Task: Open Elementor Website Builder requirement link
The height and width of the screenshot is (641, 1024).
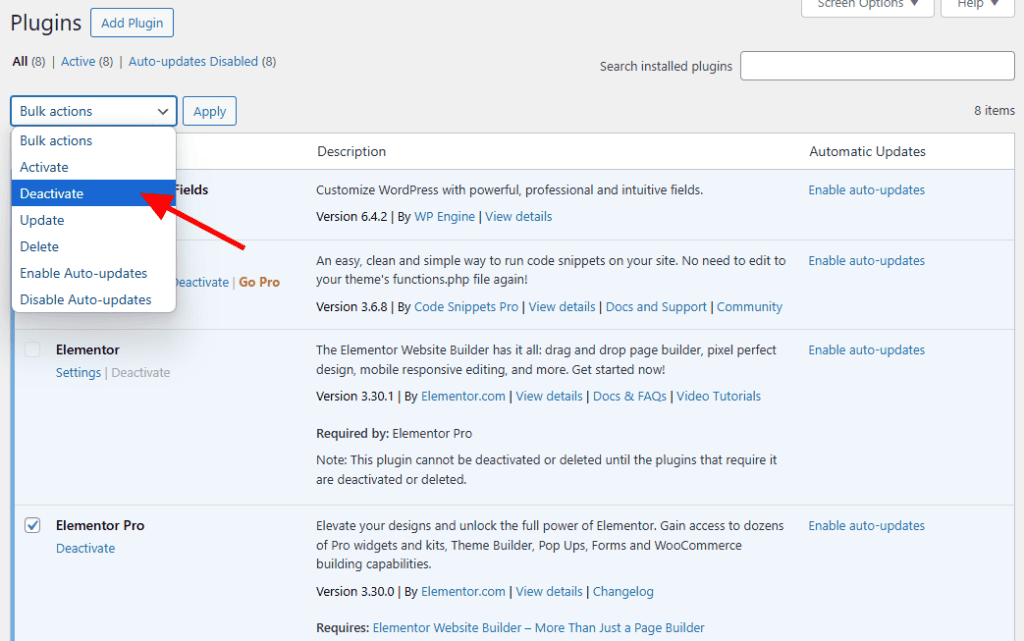Action: click(x=539, y=628)
